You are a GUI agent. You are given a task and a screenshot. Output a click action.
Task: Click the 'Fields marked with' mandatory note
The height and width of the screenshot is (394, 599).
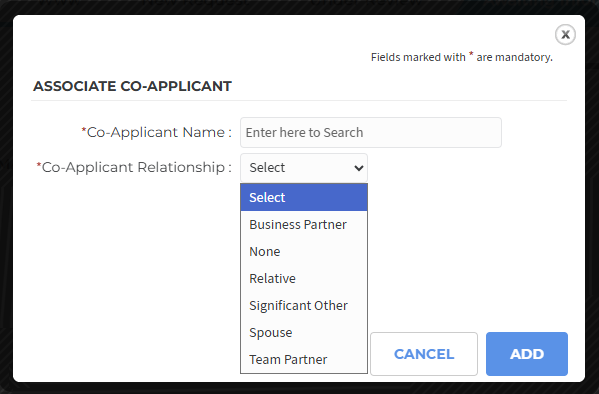tap(461, 57)
